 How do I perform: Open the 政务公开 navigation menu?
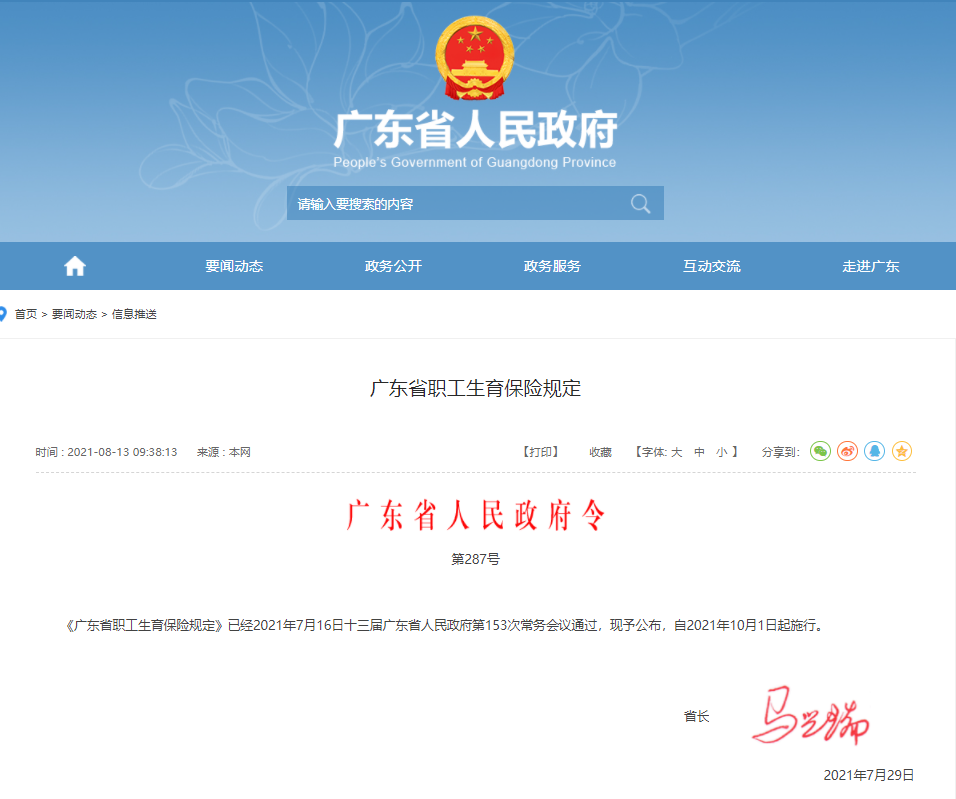point(393,266)
